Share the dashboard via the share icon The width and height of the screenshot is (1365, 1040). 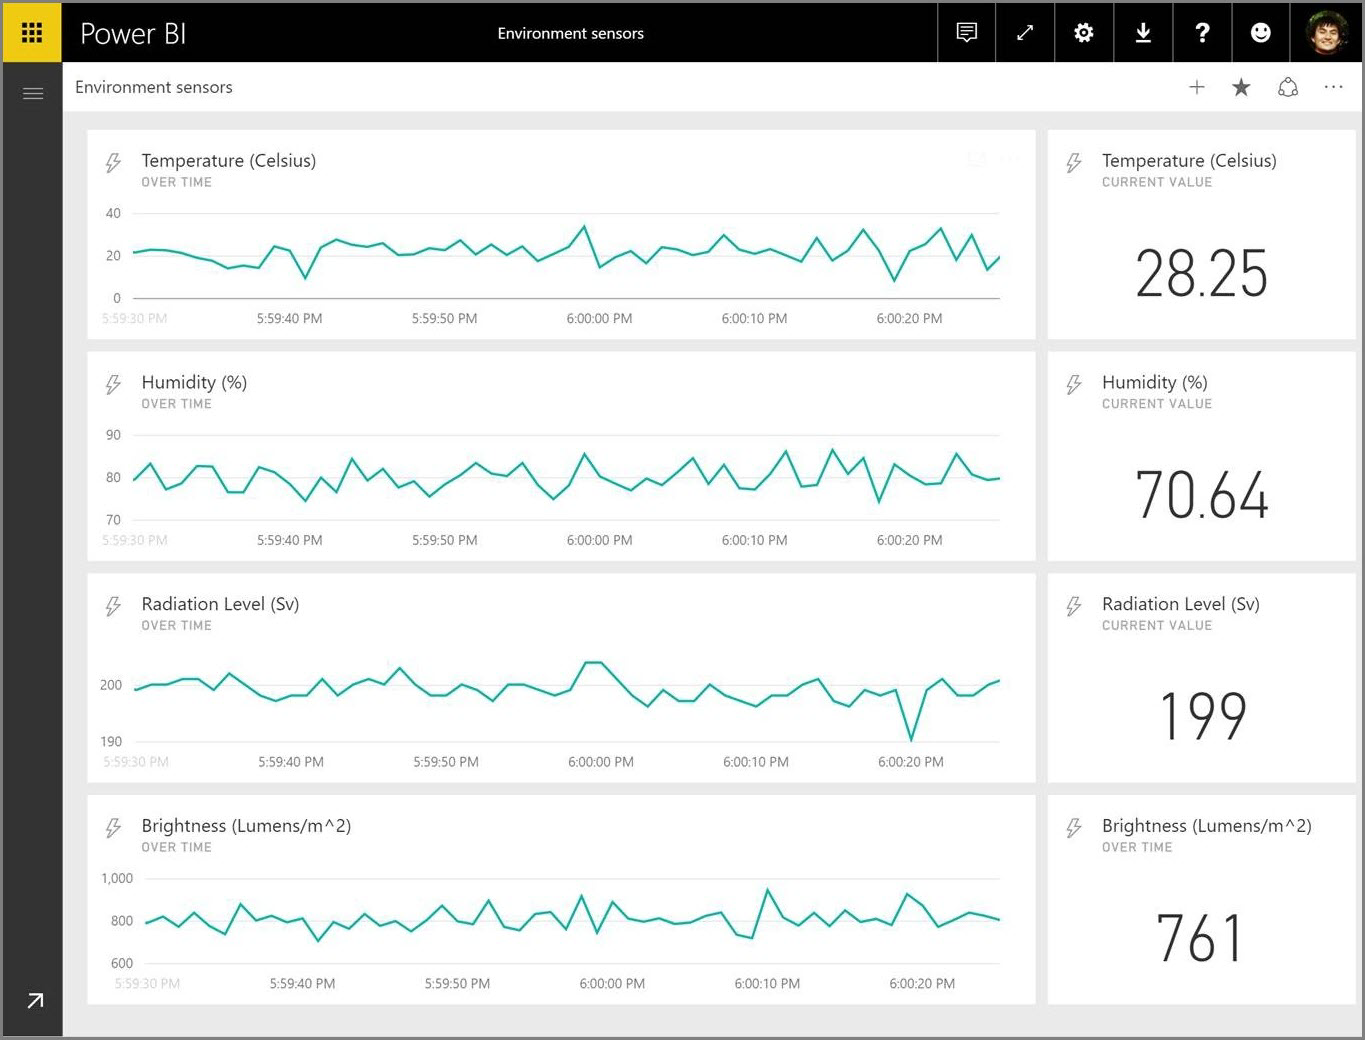[x=1288, y=87]
